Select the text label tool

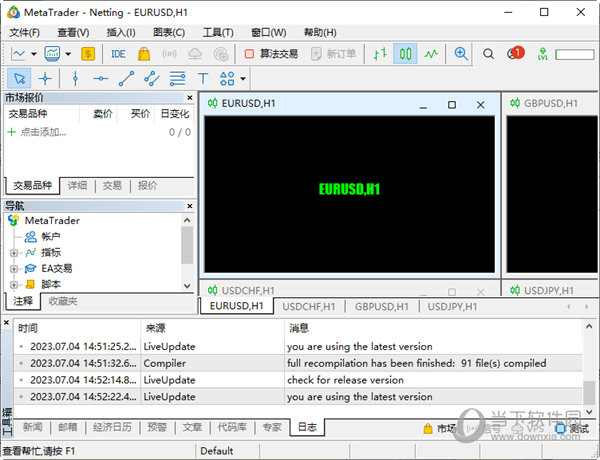click(x=203, y=77)
